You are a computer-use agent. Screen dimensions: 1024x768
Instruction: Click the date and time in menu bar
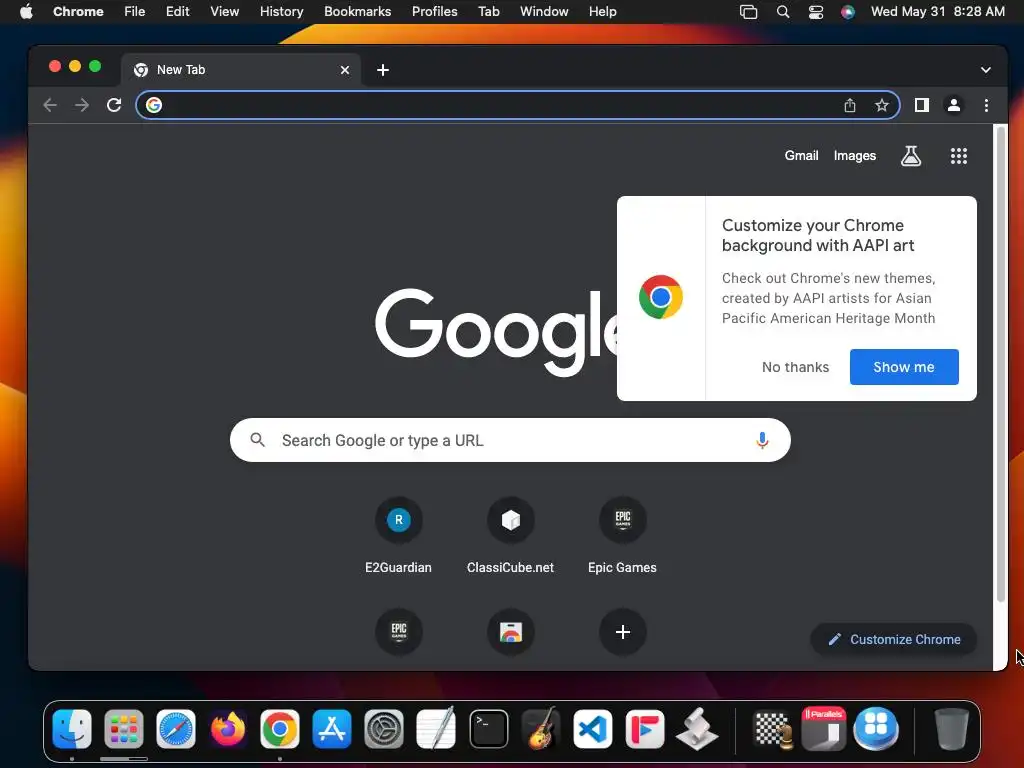point(937,12)
